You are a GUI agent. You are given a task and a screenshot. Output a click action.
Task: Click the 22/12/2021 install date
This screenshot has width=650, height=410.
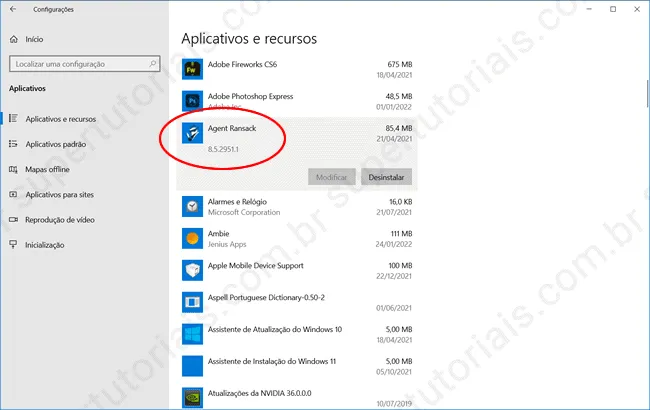click(x=394, y=276)
